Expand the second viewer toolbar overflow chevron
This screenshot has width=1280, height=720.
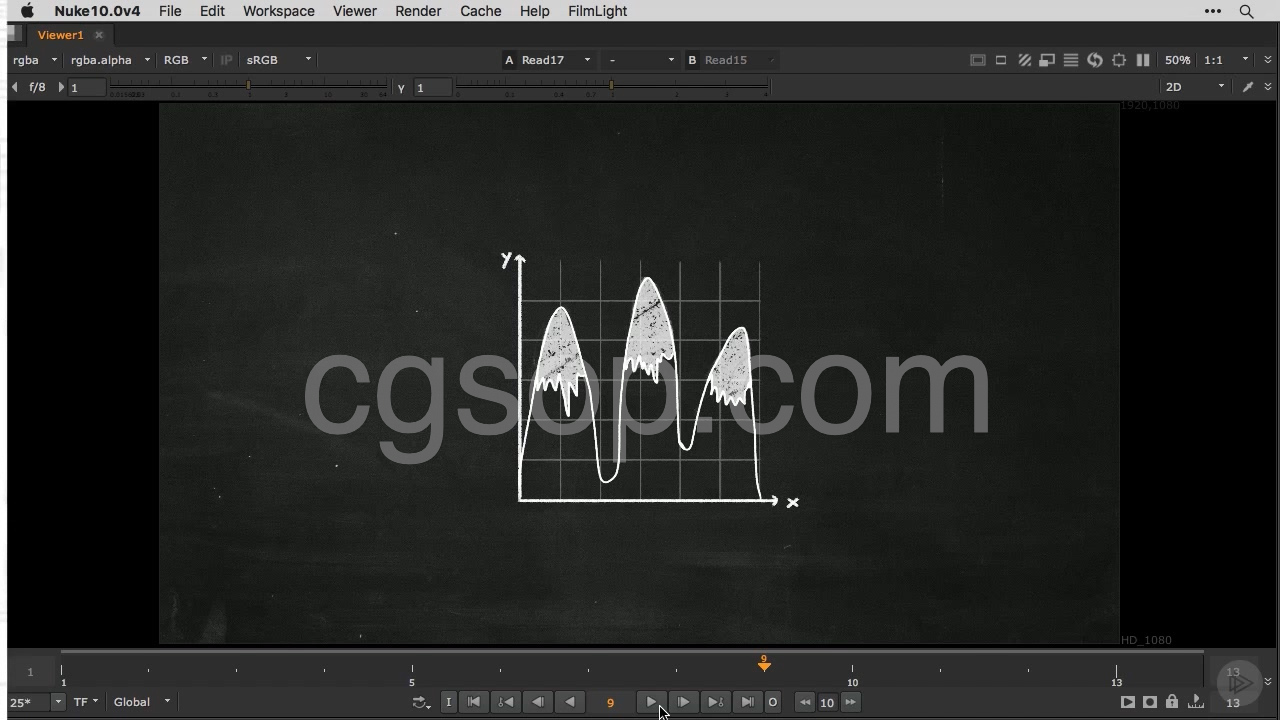click(1268, 87)
